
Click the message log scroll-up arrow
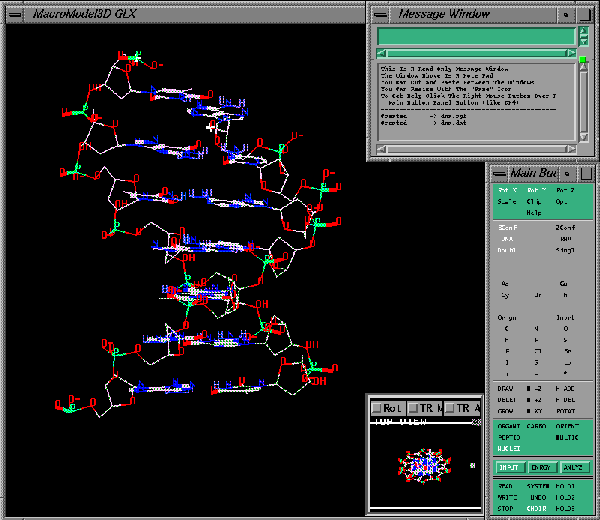(584, 67)
